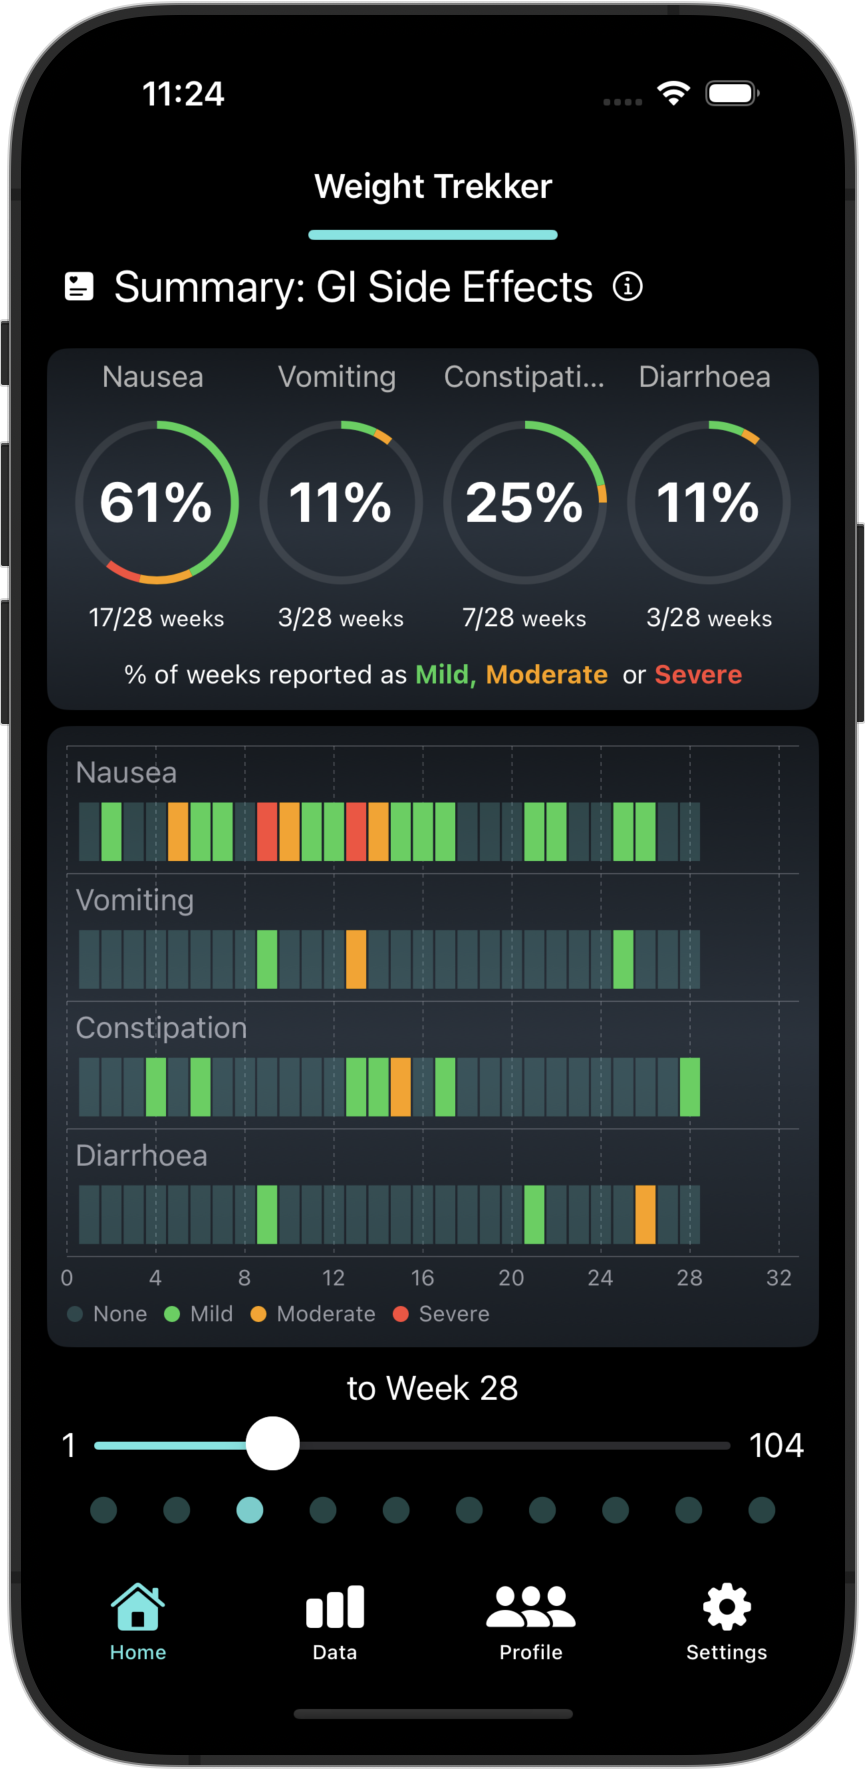Select the highlighted third page dot
This screenshot has height=1770, width=865.
[x=250, y=1510]
